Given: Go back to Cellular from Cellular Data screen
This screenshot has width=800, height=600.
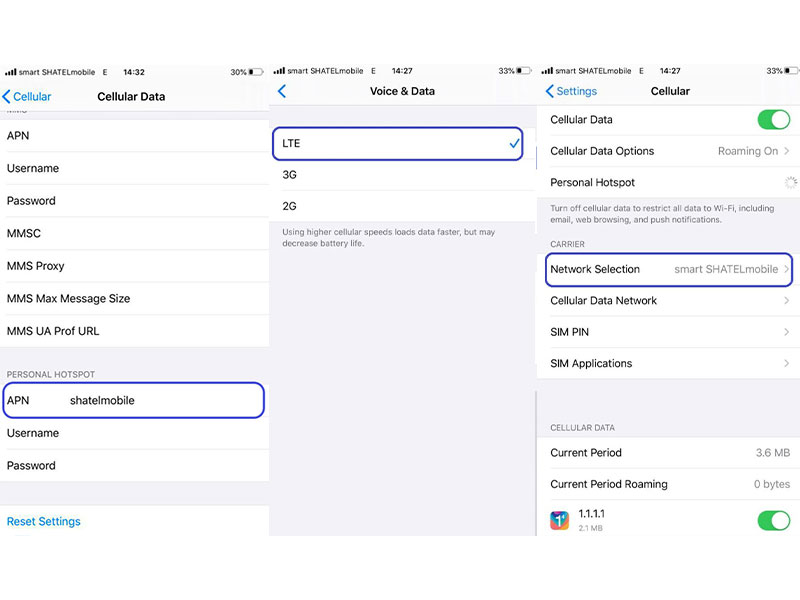Looking at the screenshot, I should (27, 96).
